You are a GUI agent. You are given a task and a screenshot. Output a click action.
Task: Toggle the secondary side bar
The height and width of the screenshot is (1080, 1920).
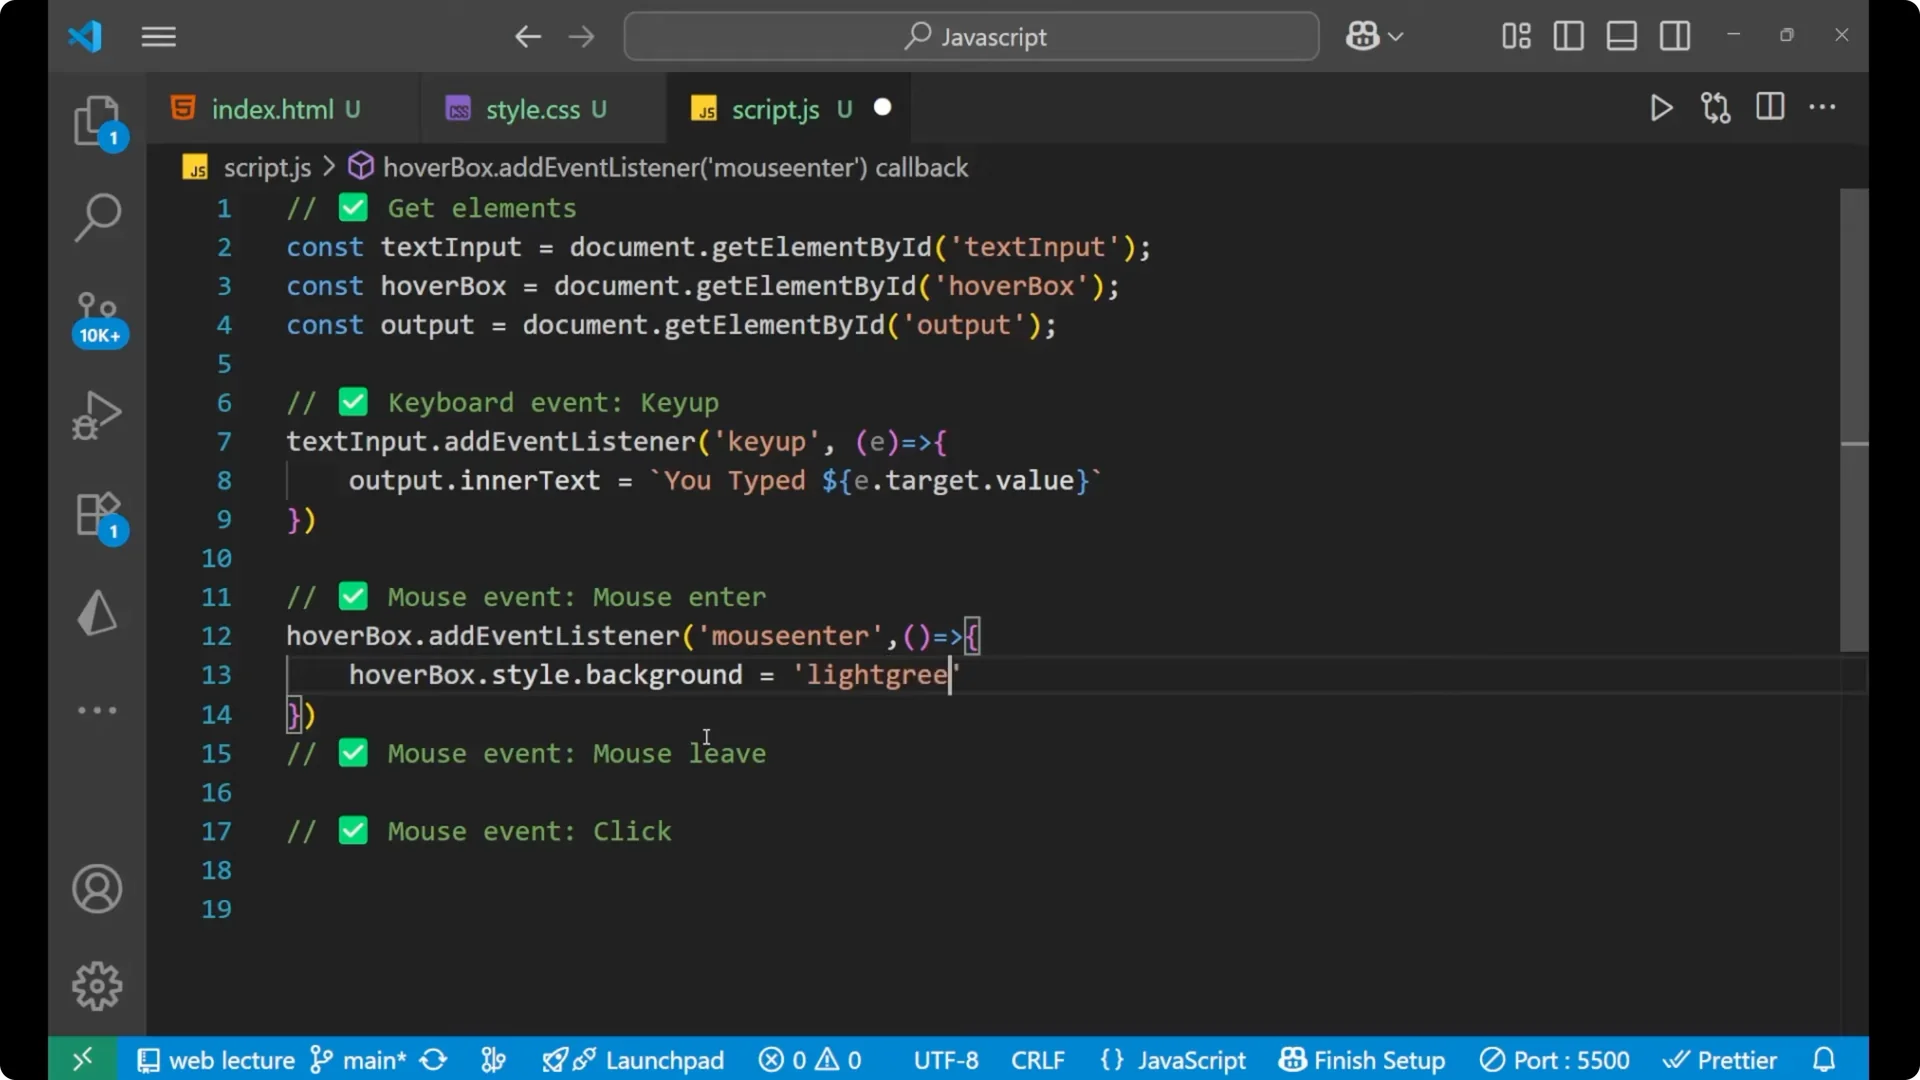1675,36
